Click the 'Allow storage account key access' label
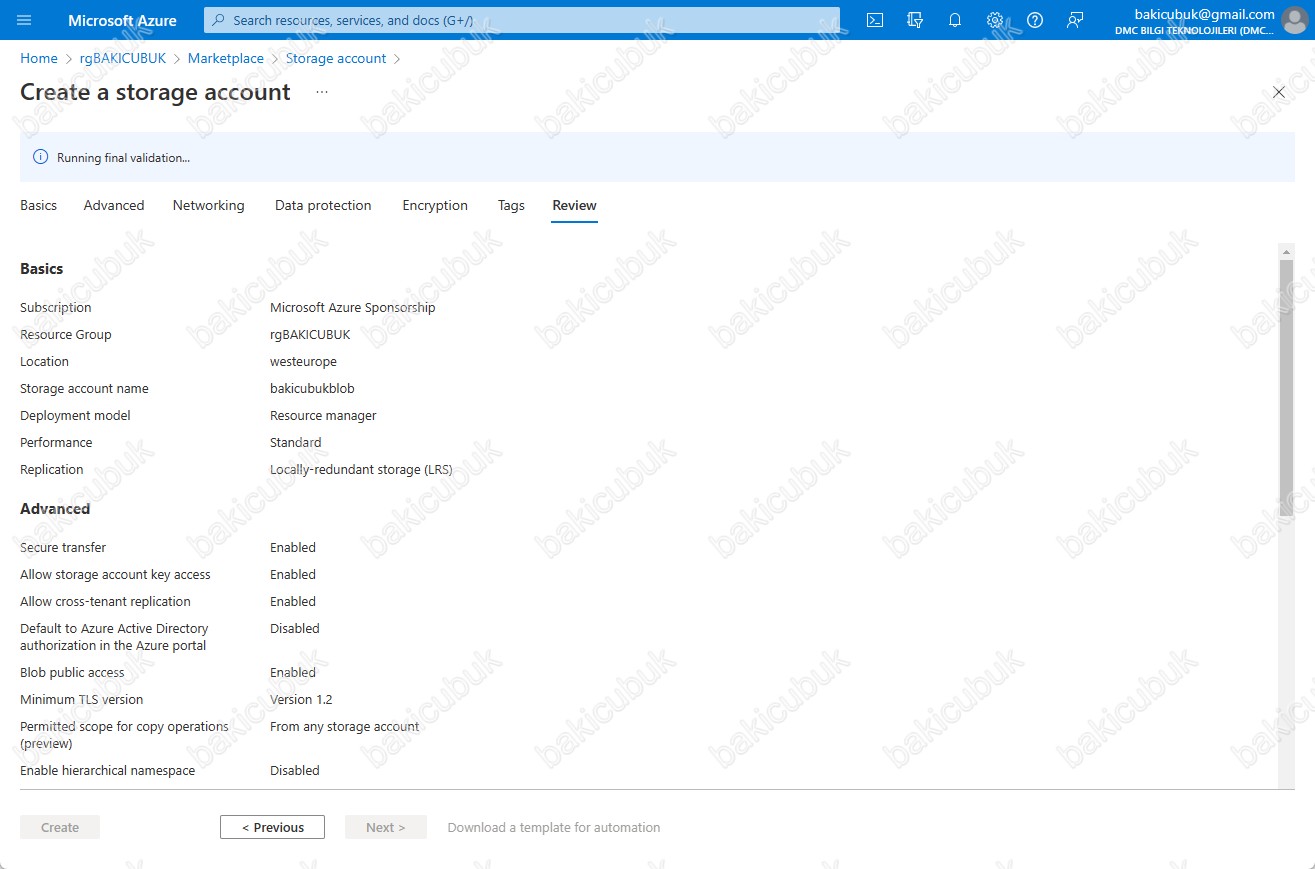The image size is (1315, 869). [115, 575]
